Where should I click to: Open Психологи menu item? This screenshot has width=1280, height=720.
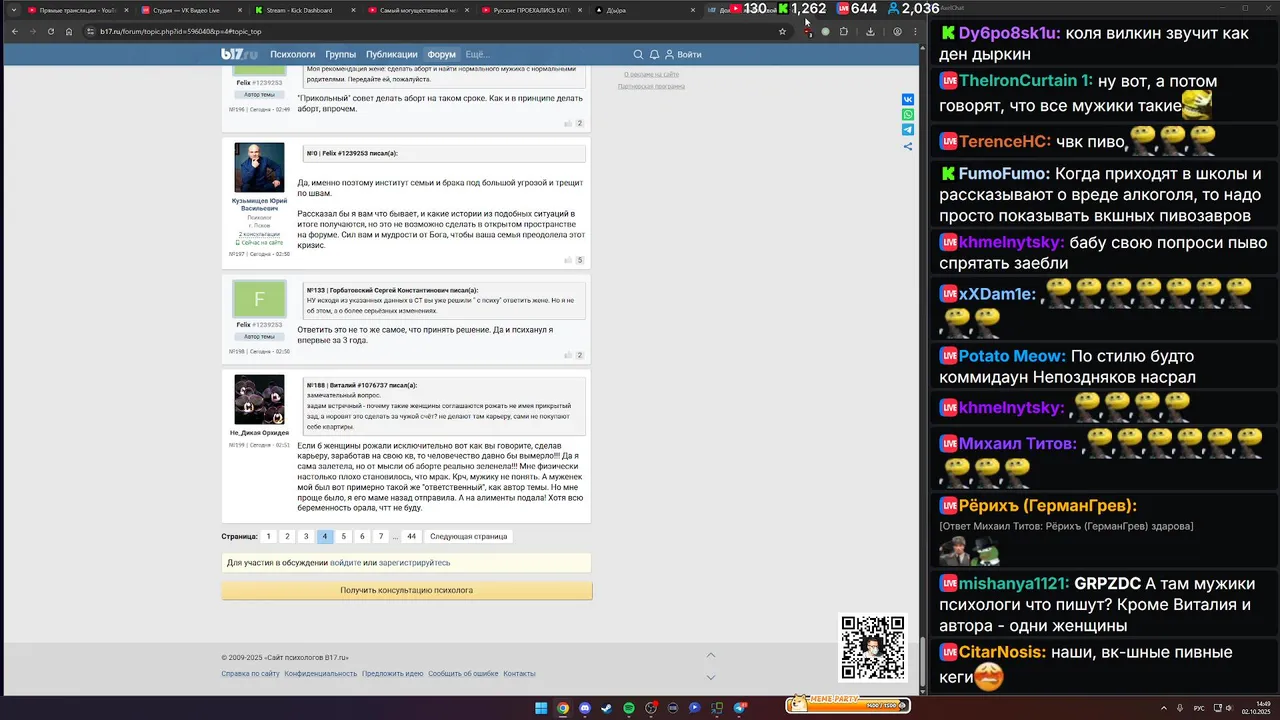tap(293, 54)
